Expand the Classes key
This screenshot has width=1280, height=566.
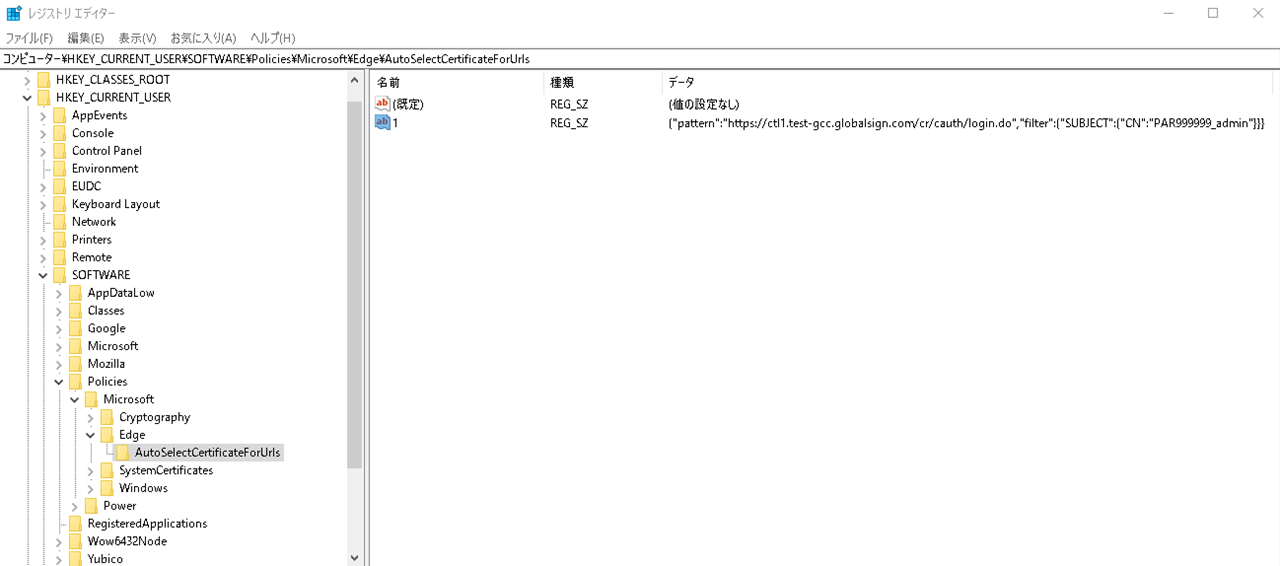click(59, 311)
